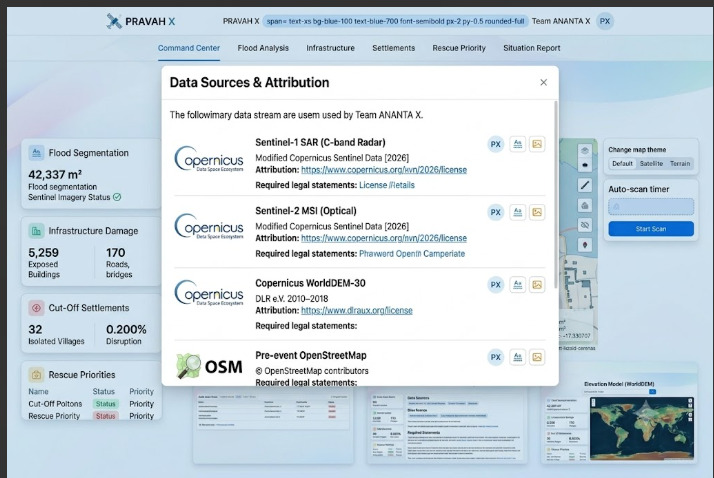Click the image icon in Sentinel-1 SAR row
Viewport: 714px width, 478px height.
537,144
